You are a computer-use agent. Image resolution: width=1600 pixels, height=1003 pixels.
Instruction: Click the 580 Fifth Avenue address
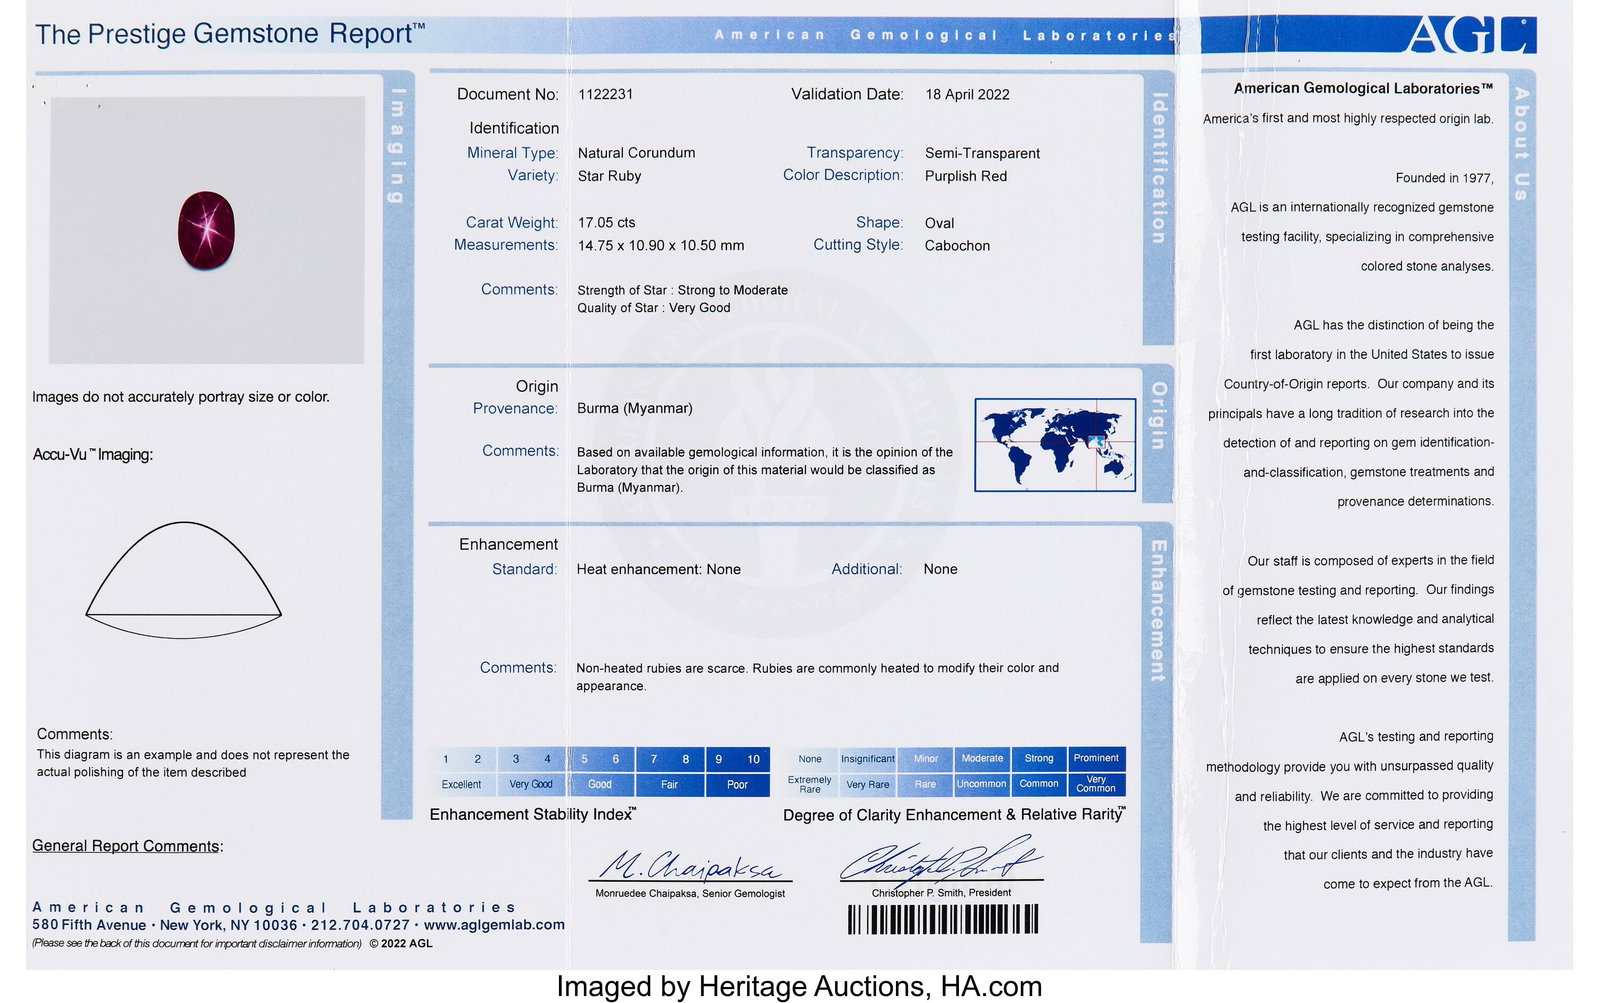[x=89, y=925]
